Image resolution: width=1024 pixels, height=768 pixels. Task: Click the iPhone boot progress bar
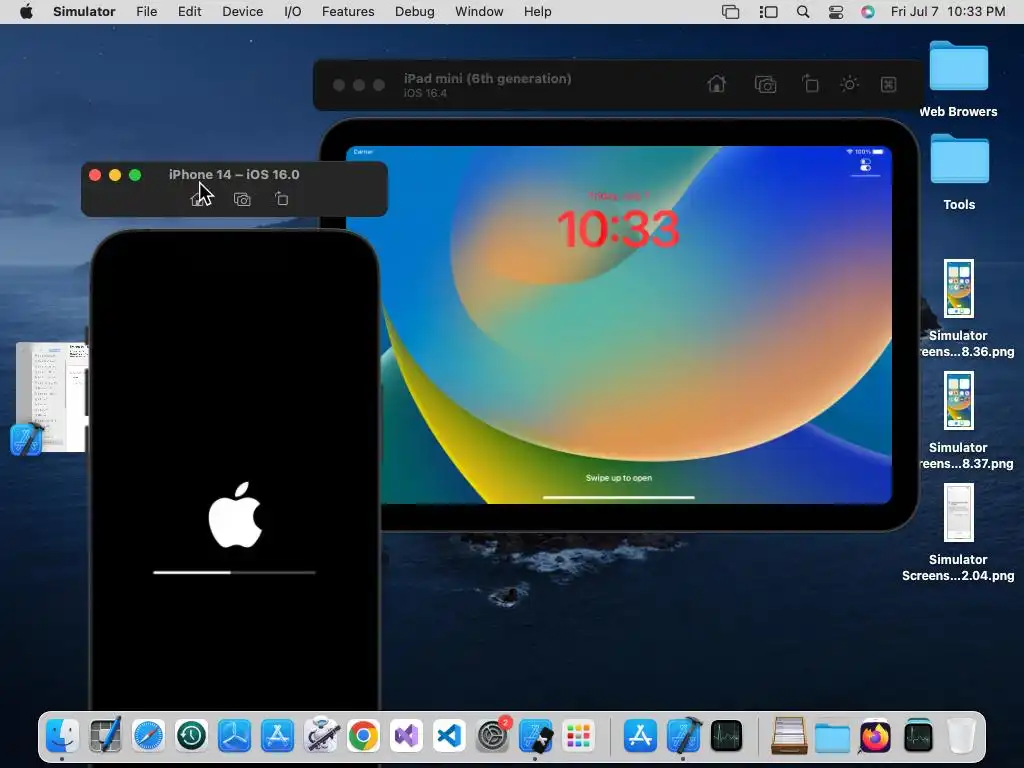point(234,573)
